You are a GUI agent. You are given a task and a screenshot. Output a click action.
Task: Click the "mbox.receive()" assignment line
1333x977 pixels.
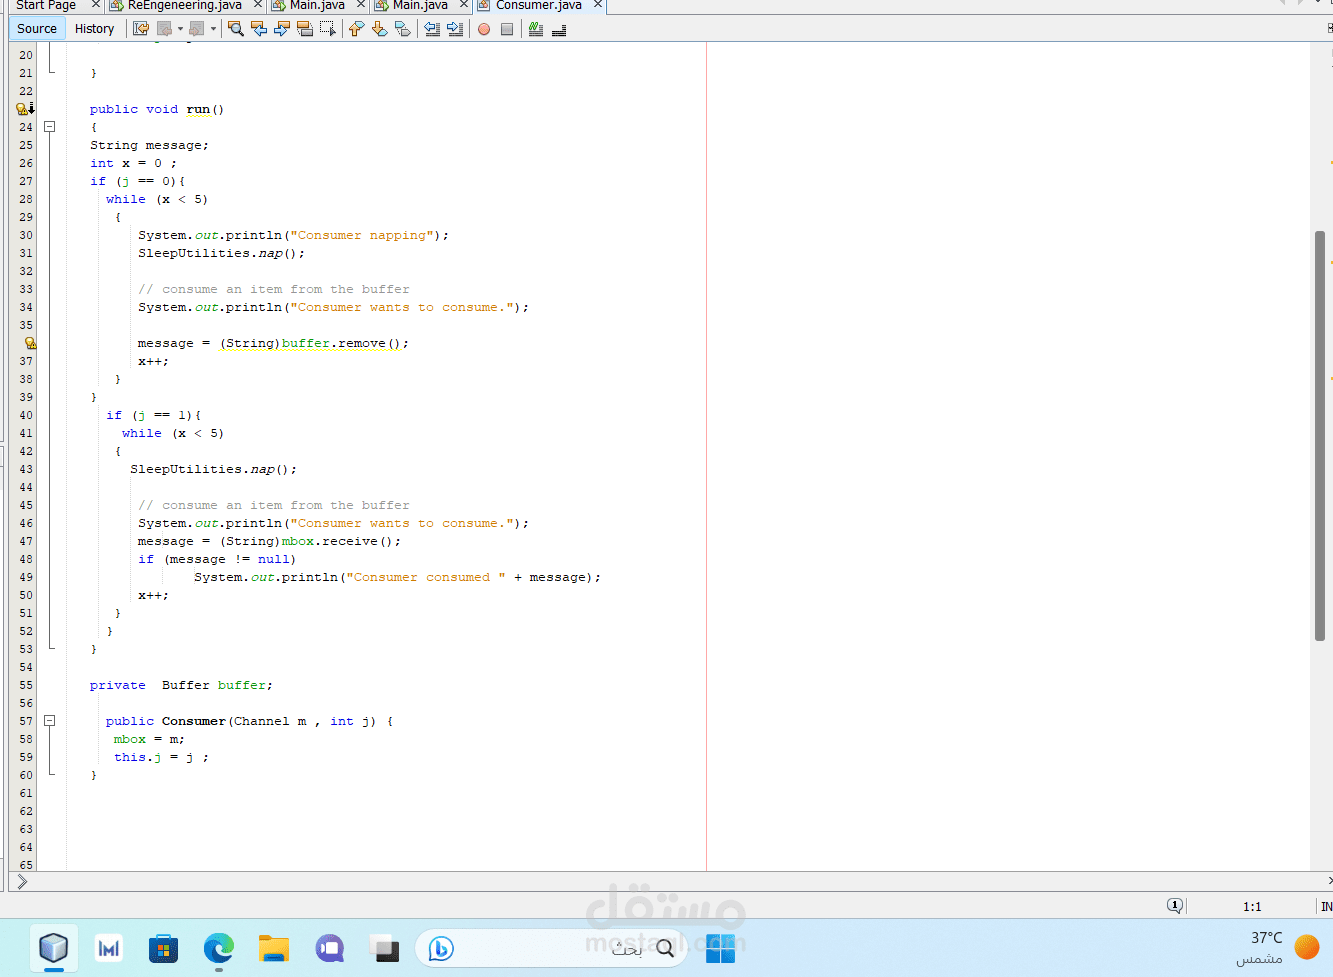coord(269,541)
